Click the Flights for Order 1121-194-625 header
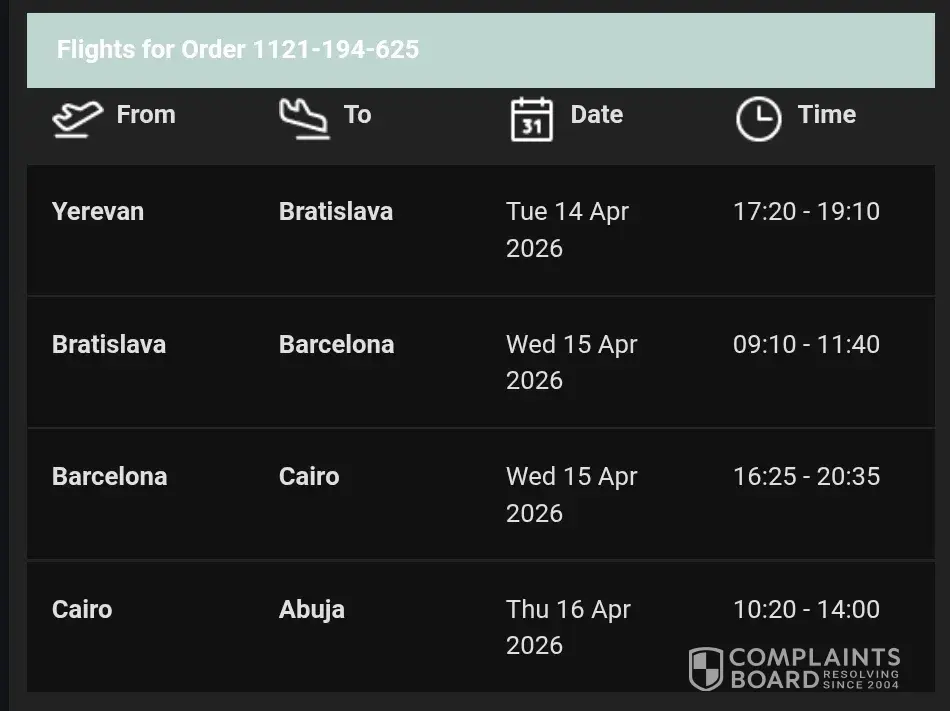950x711 pixels. click(238, 50)
